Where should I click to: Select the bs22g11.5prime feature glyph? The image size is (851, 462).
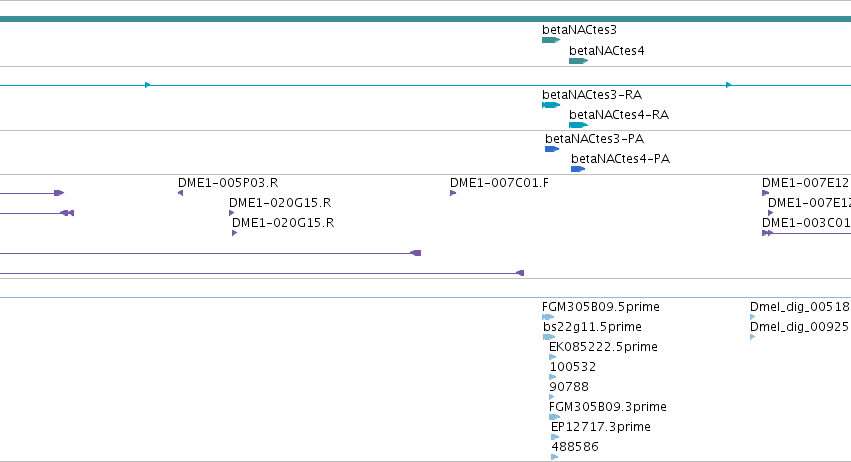pyautogui.click(x=549, y=337)
